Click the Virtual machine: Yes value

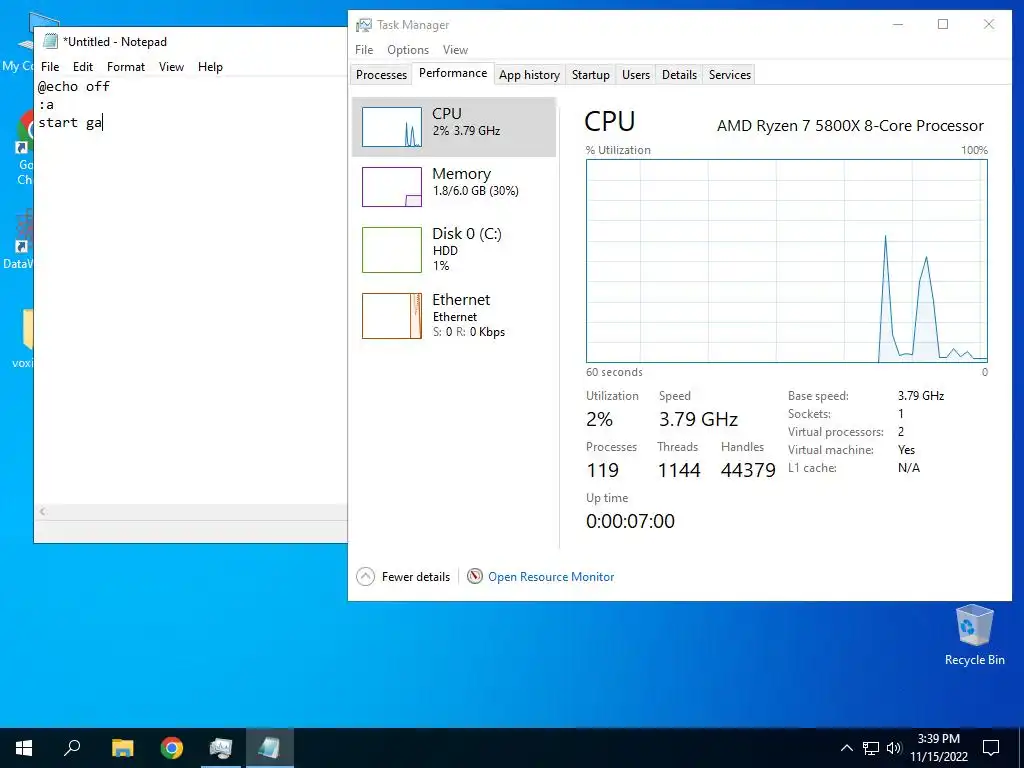(906, 450)
